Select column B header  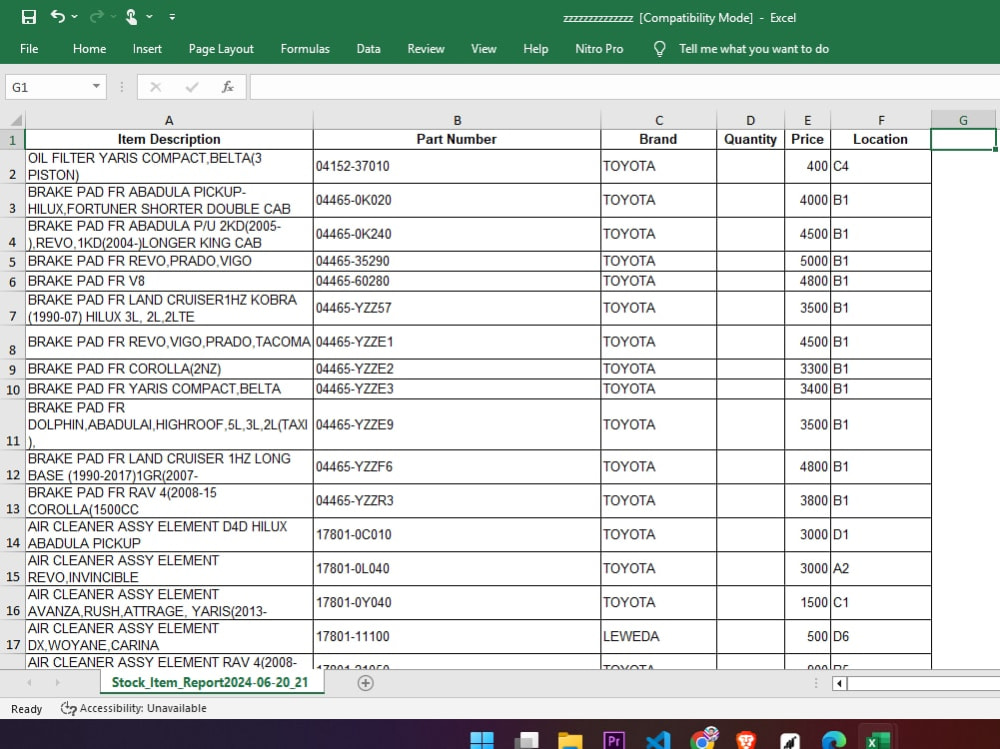click(457, 120)
